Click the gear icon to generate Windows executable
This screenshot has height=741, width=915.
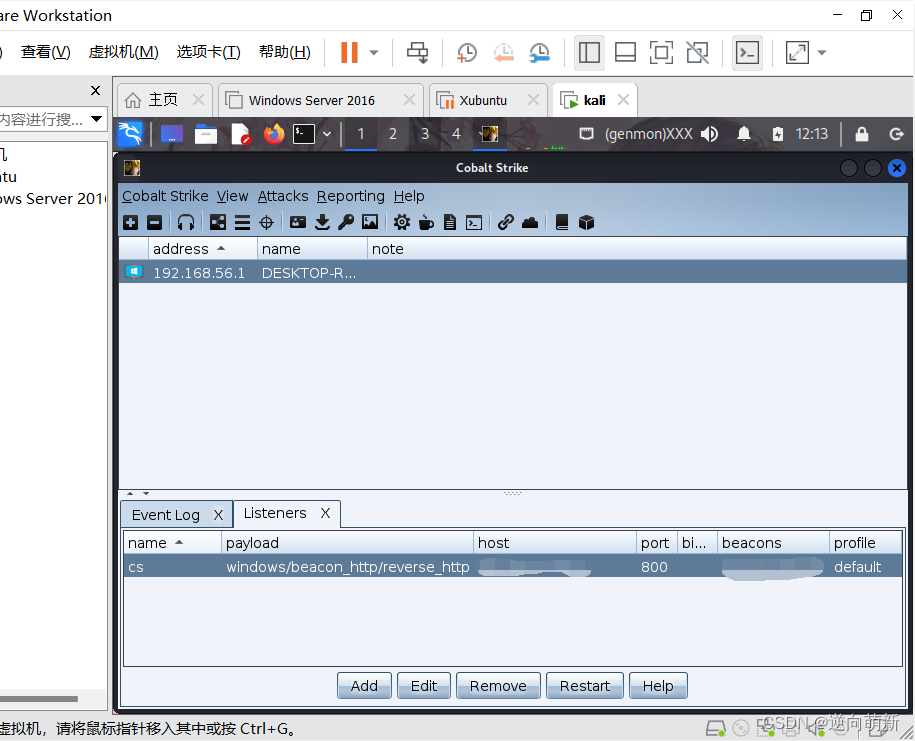point(401,222)
